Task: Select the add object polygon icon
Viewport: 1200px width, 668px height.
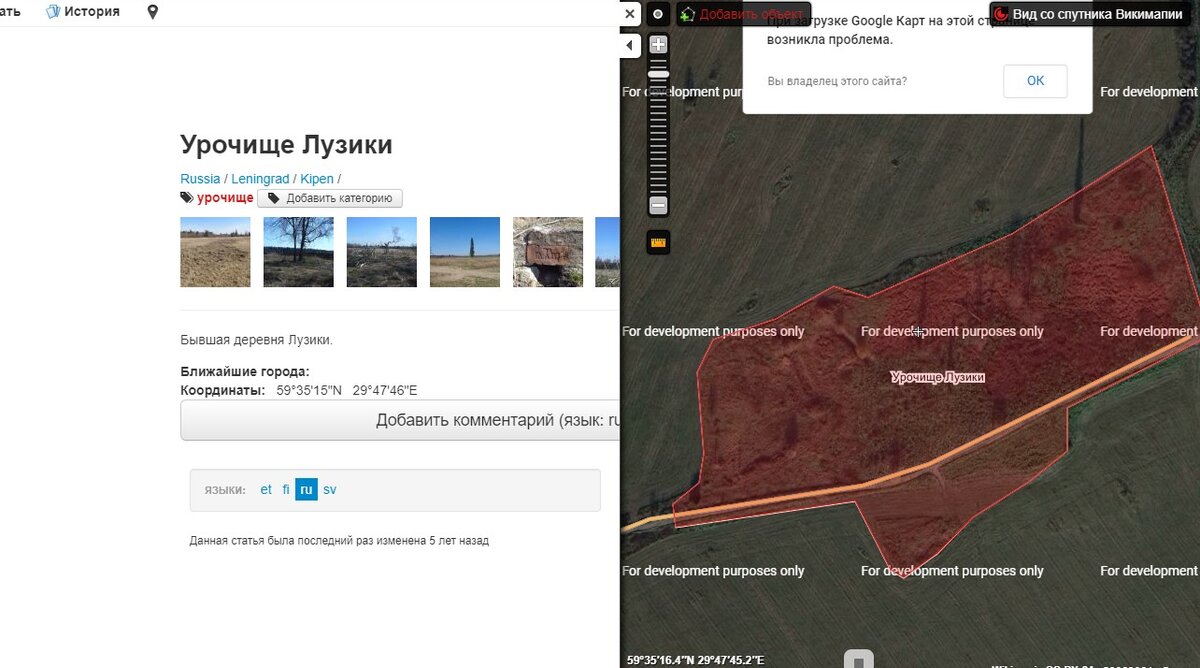Action: (x=689, y=13)
